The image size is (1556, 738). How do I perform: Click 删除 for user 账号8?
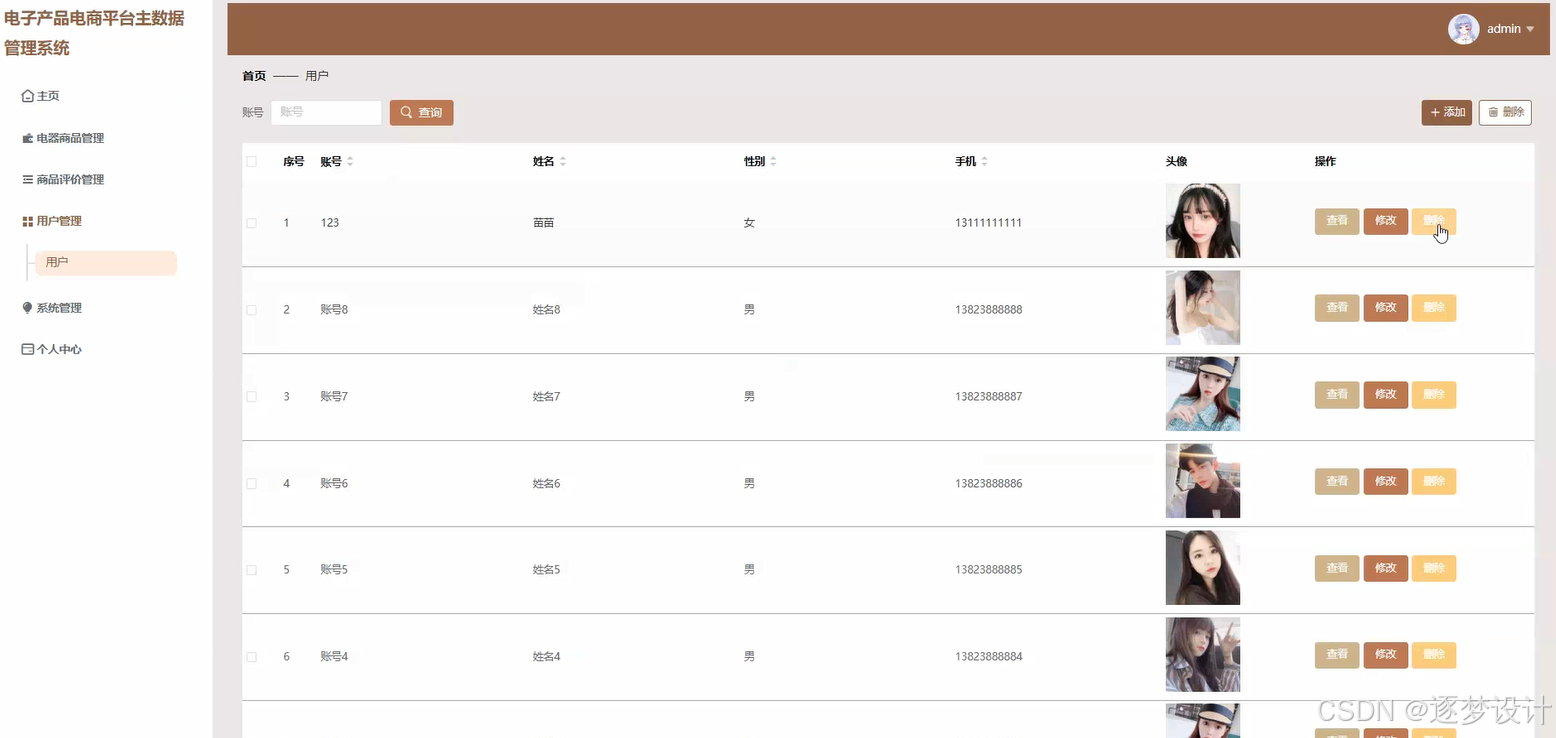click(1434, 308)
